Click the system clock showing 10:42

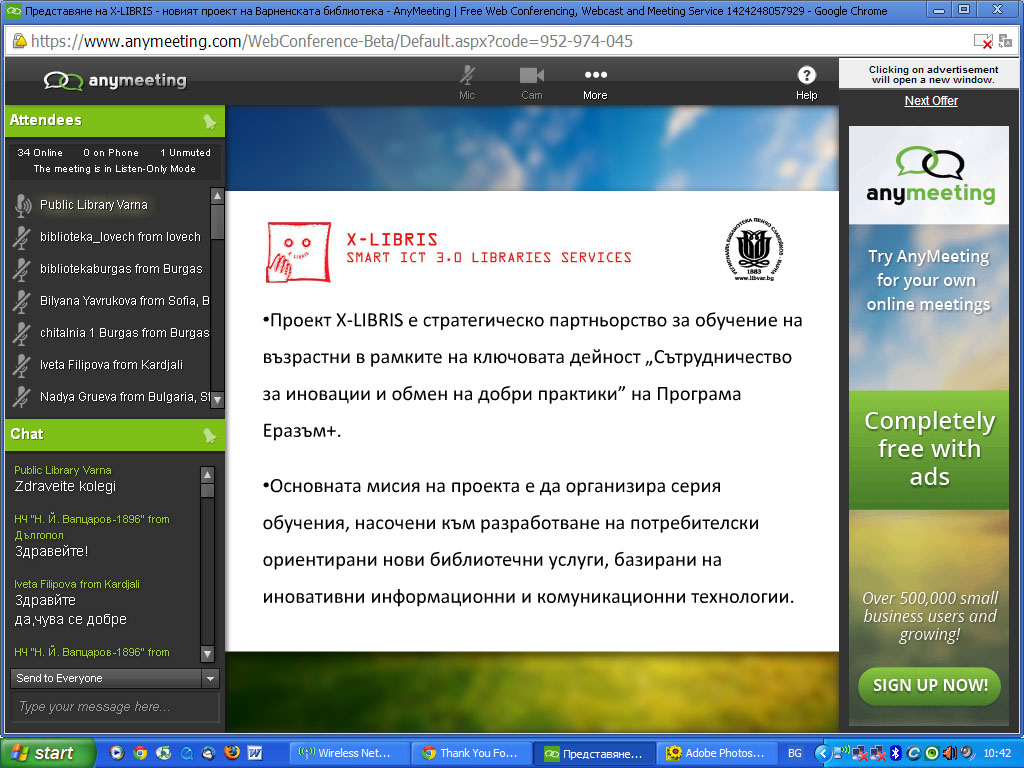(x=997, y=753)
